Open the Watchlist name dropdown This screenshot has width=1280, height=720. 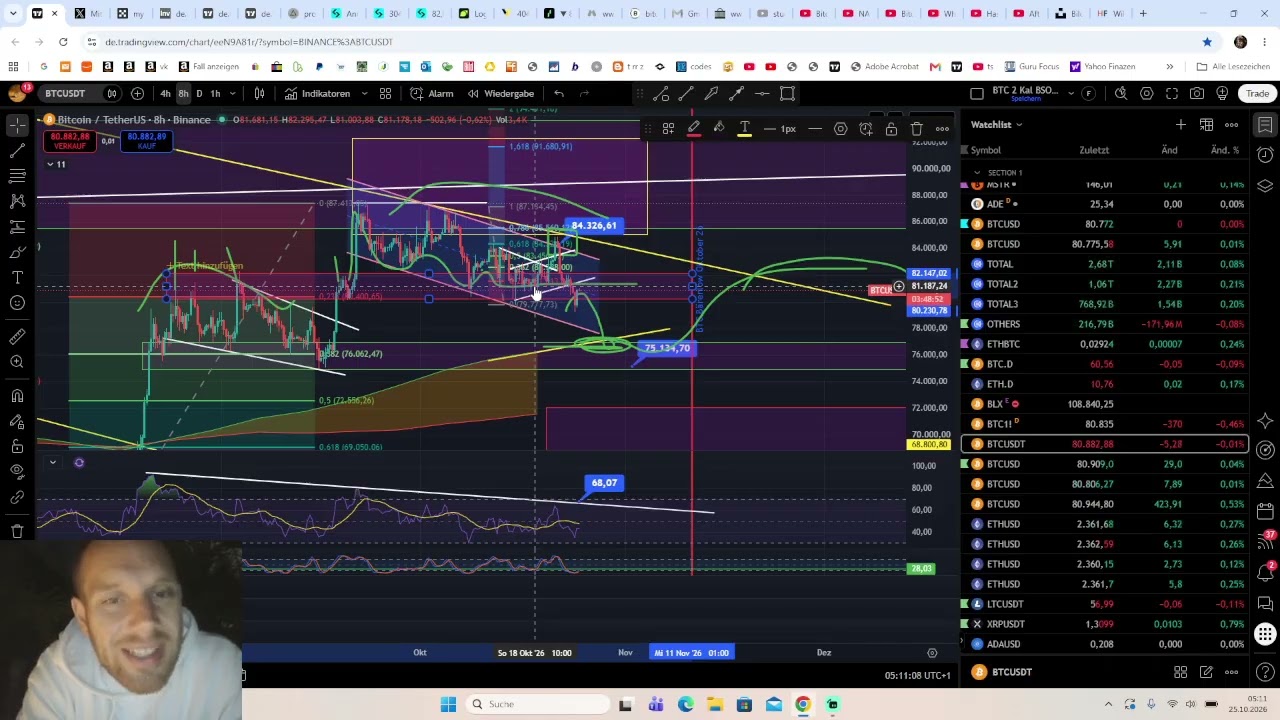997,124
